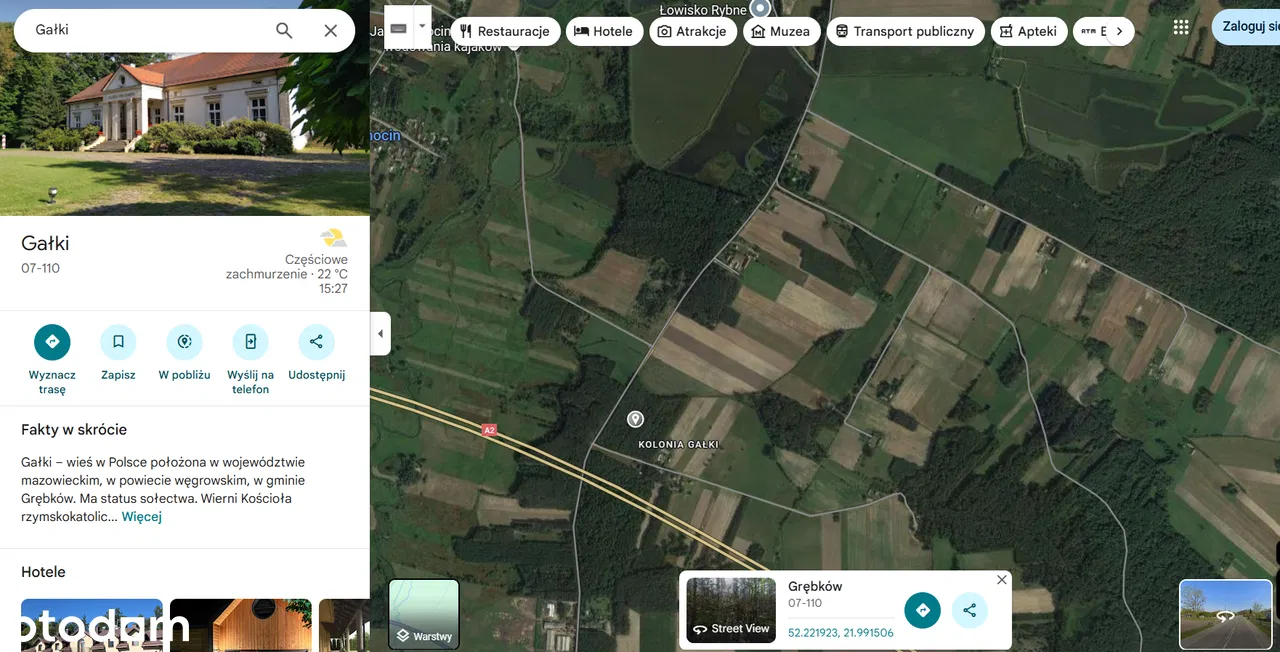Collapse the side panel with the arrow
1280x652 pixels.
tap(380, 334)
